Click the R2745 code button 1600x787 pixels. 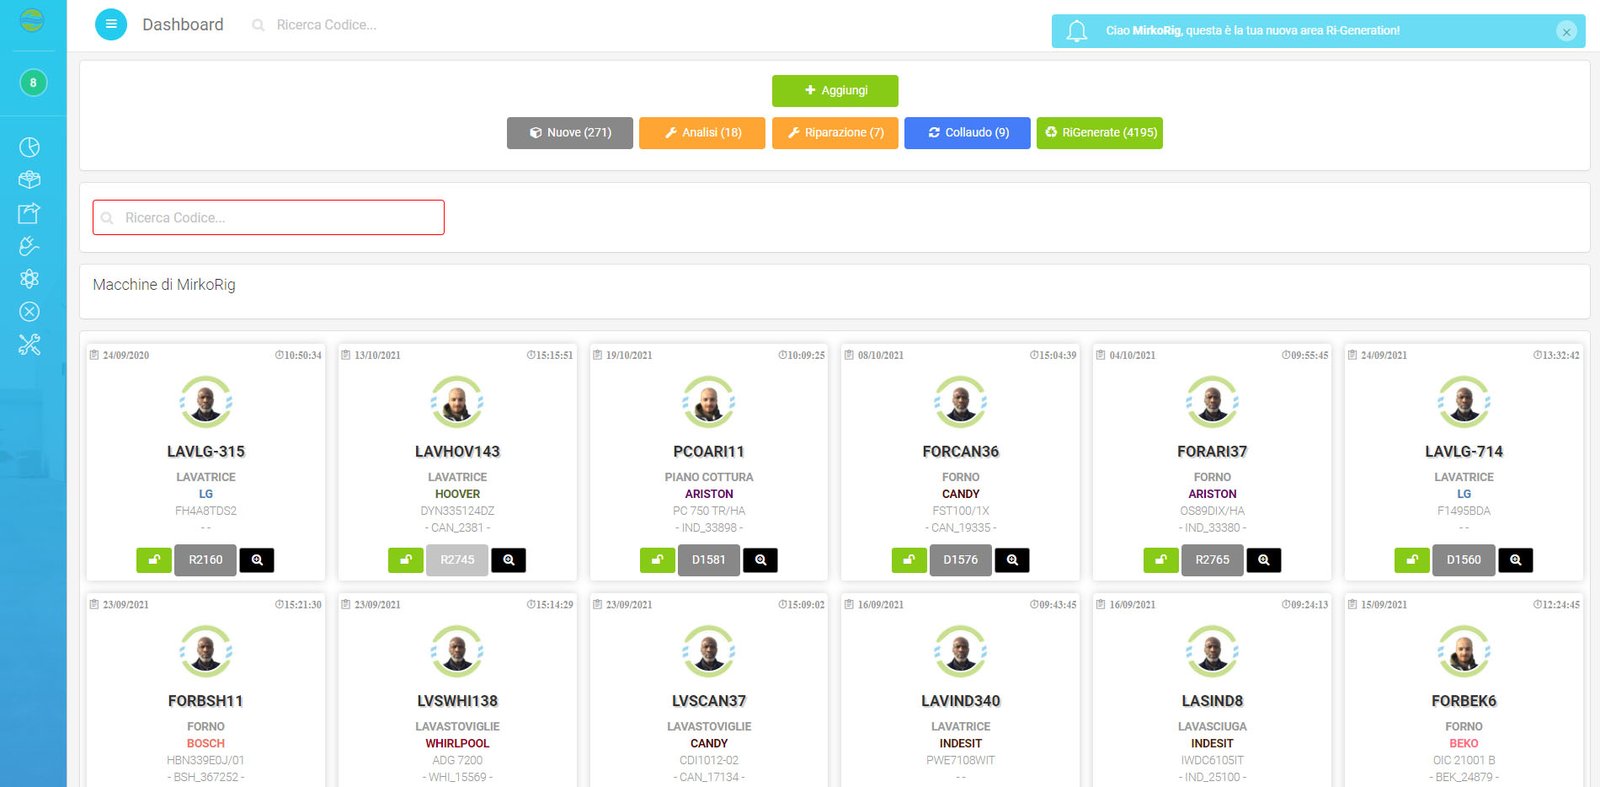[458, 560]
